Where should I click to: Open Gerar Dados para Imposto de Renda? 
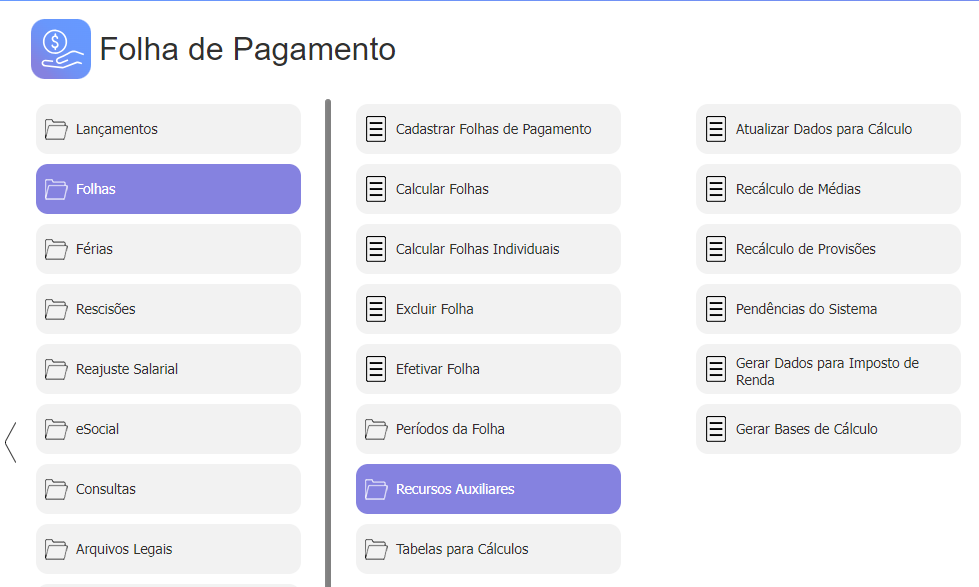pos(828,369)
